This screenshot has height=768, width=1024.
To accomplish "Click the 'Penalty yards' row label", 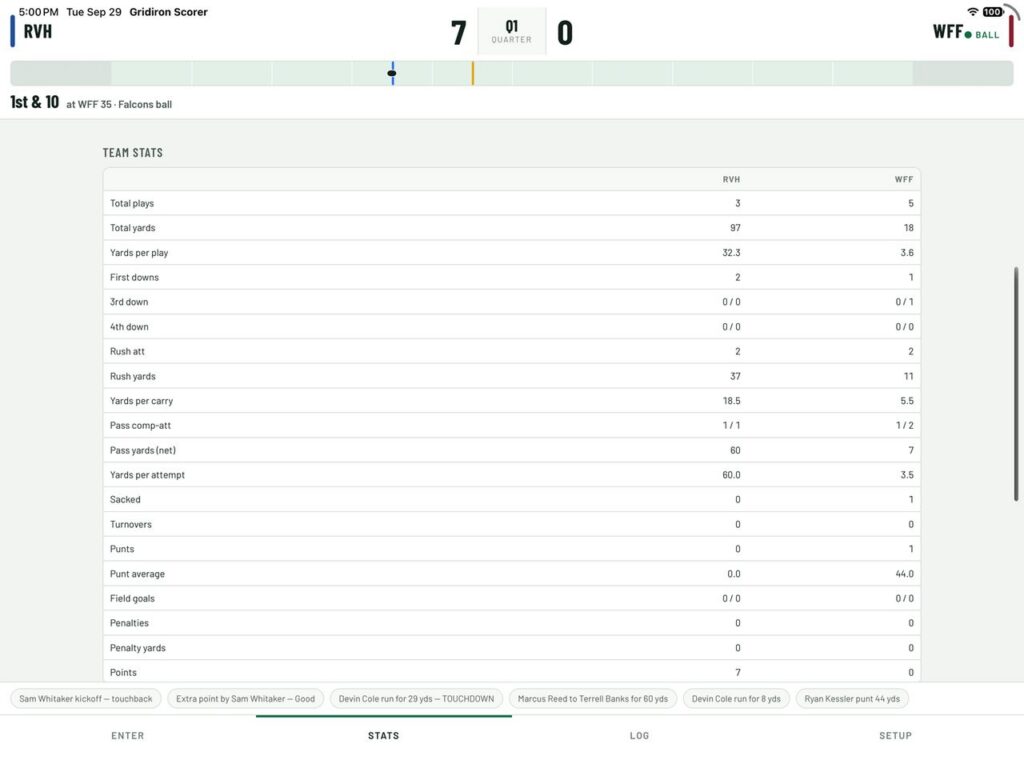I will 138,648.
